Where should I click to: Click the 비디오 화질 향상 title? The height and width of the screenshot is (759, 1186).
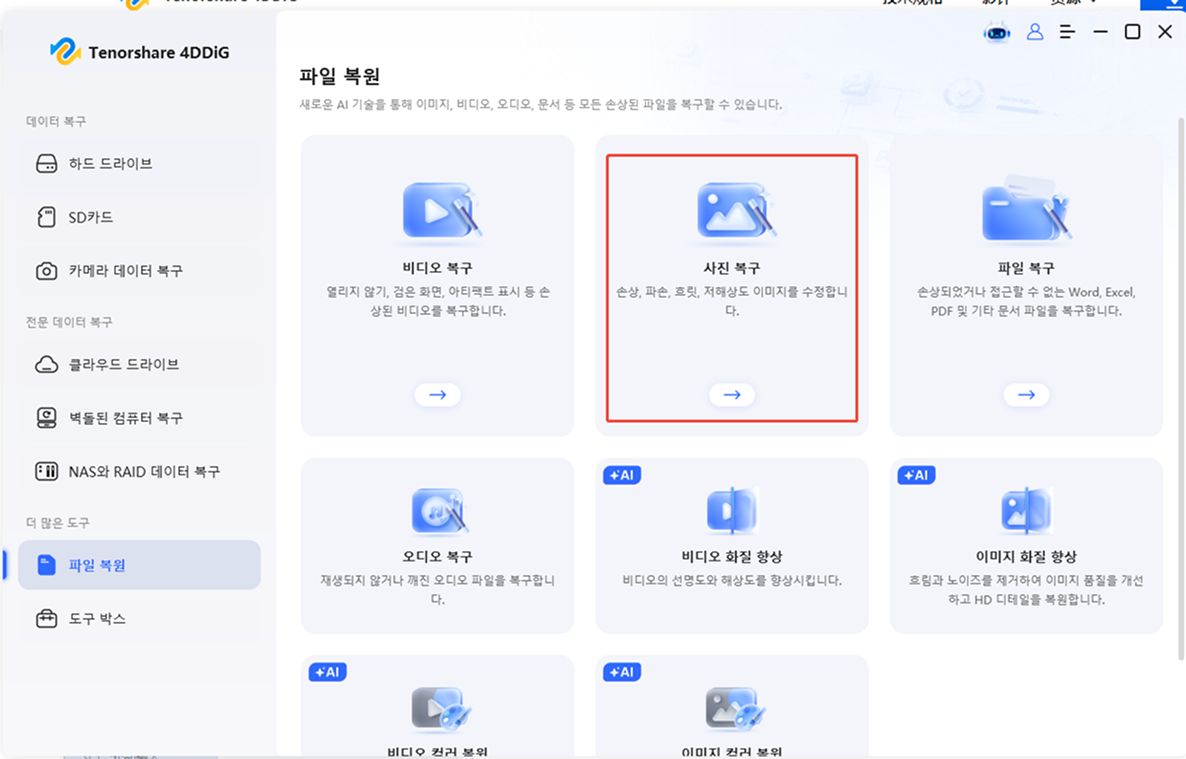(x=731, y=556)
